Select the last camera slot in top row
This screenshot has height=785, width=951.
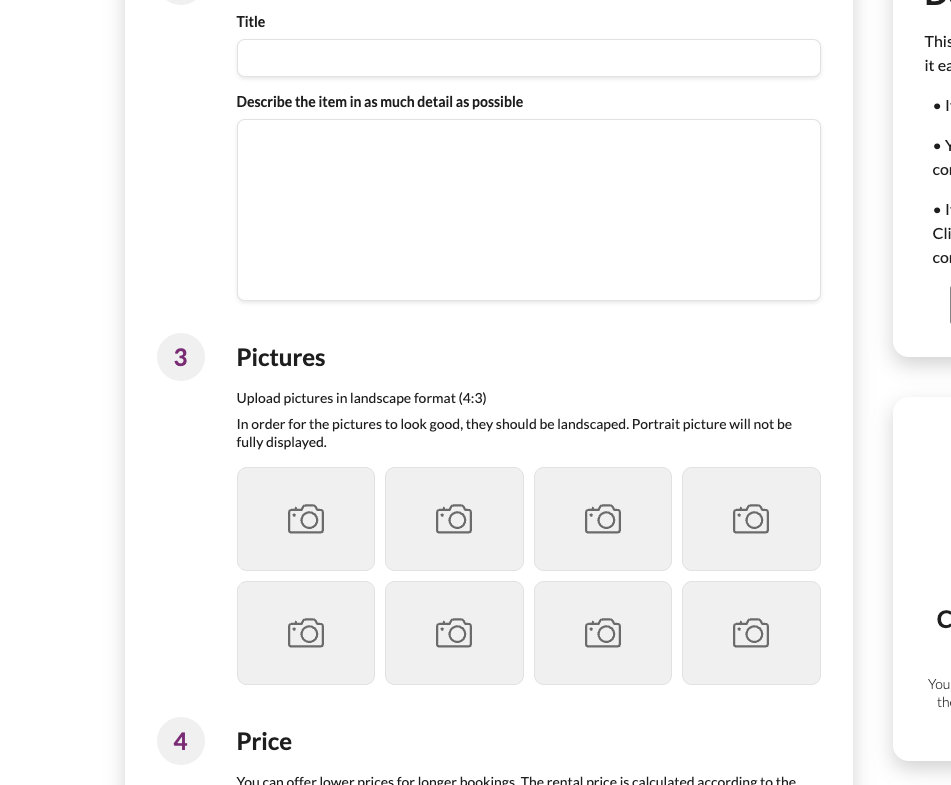click(x=751, y=519)
